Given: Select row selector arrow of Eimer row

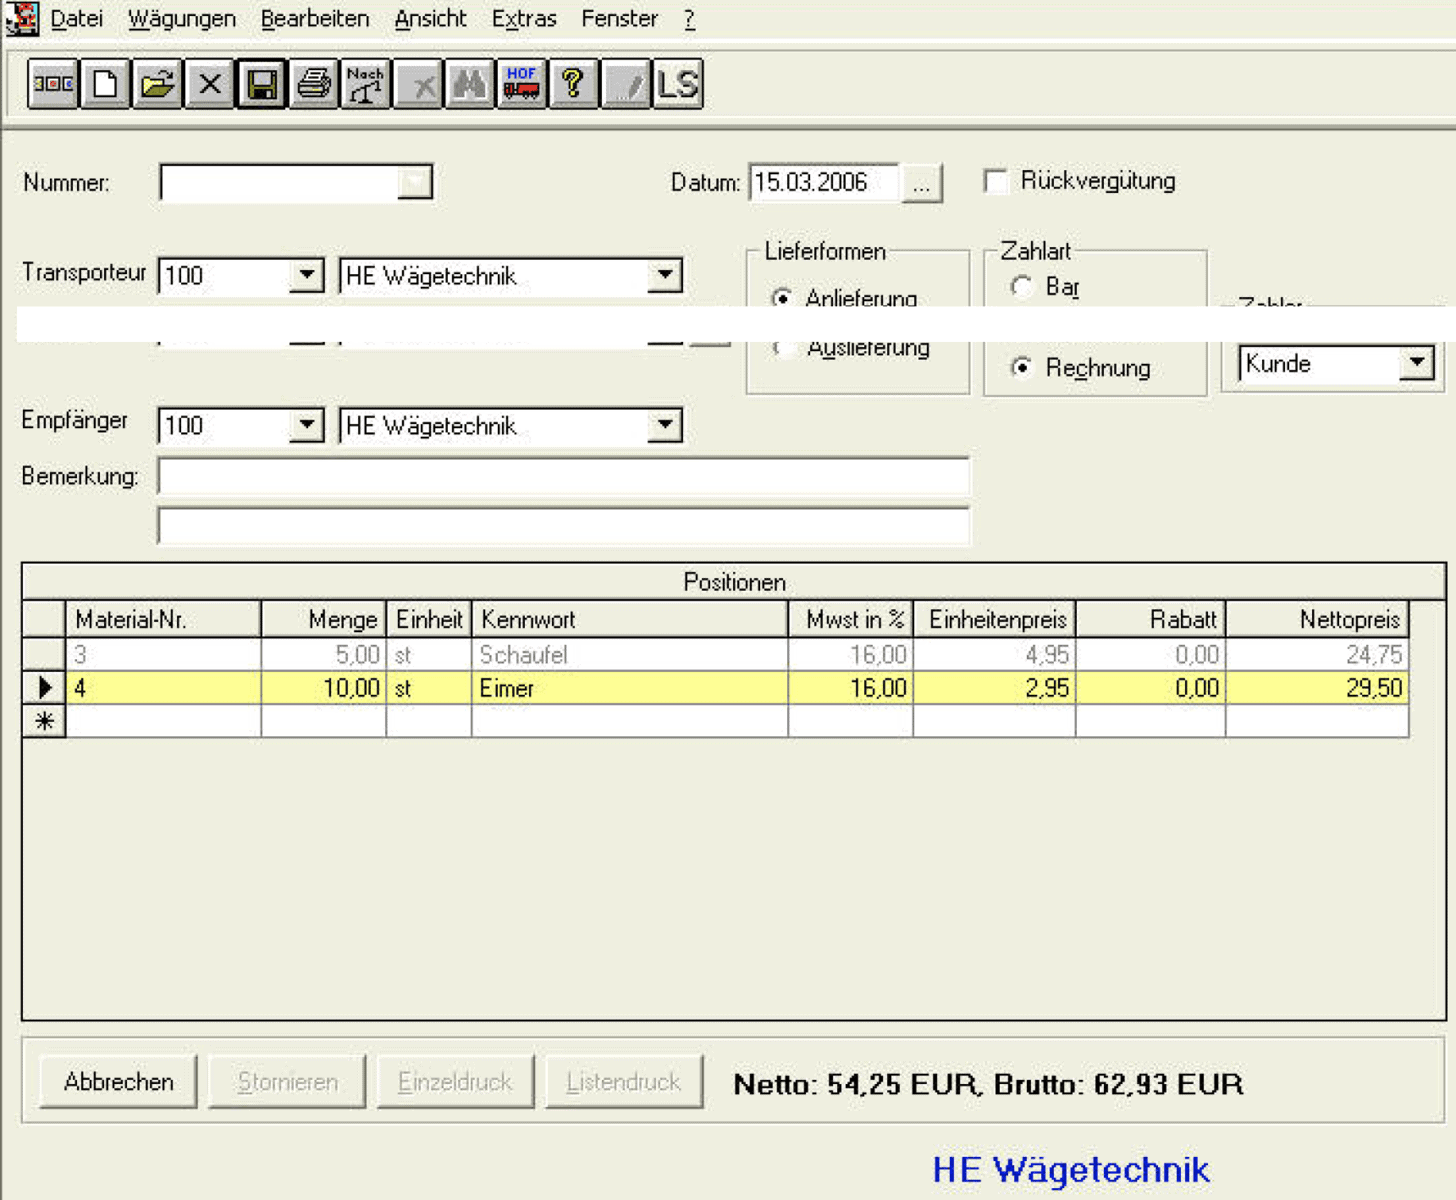Looking at the screenshot, I should (44, 688).
